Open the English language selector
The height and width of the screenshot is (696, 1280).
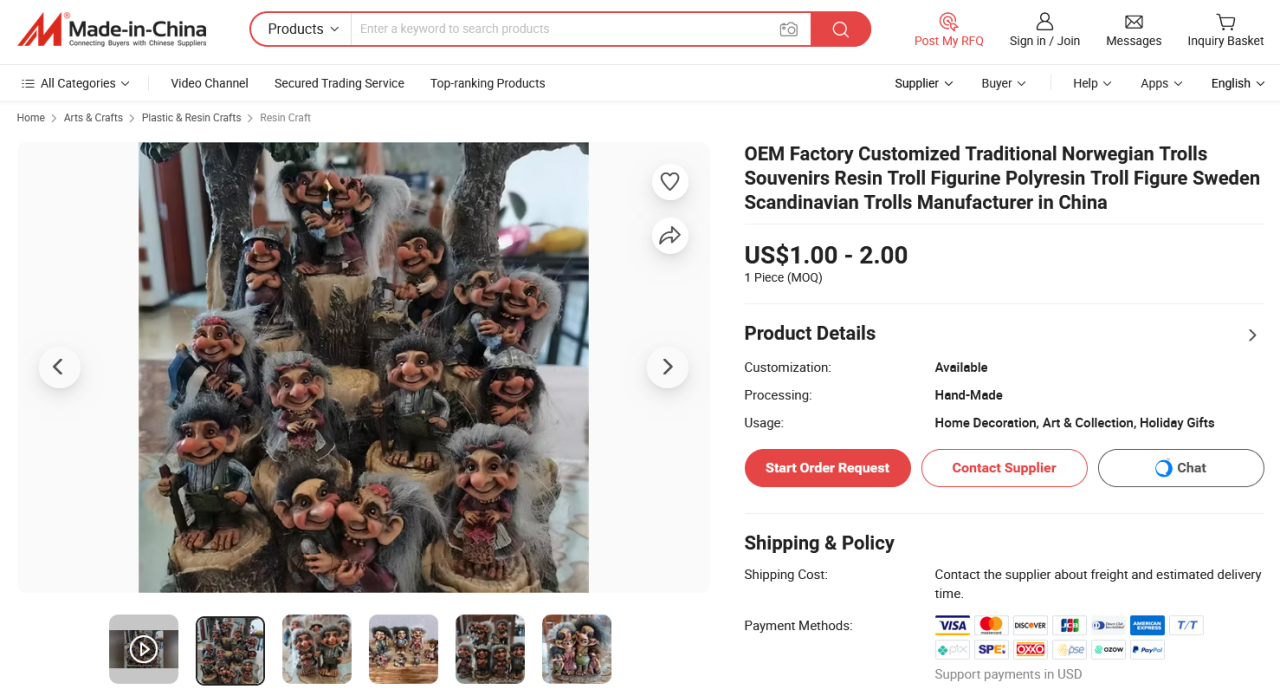(x=1236, y=83)
